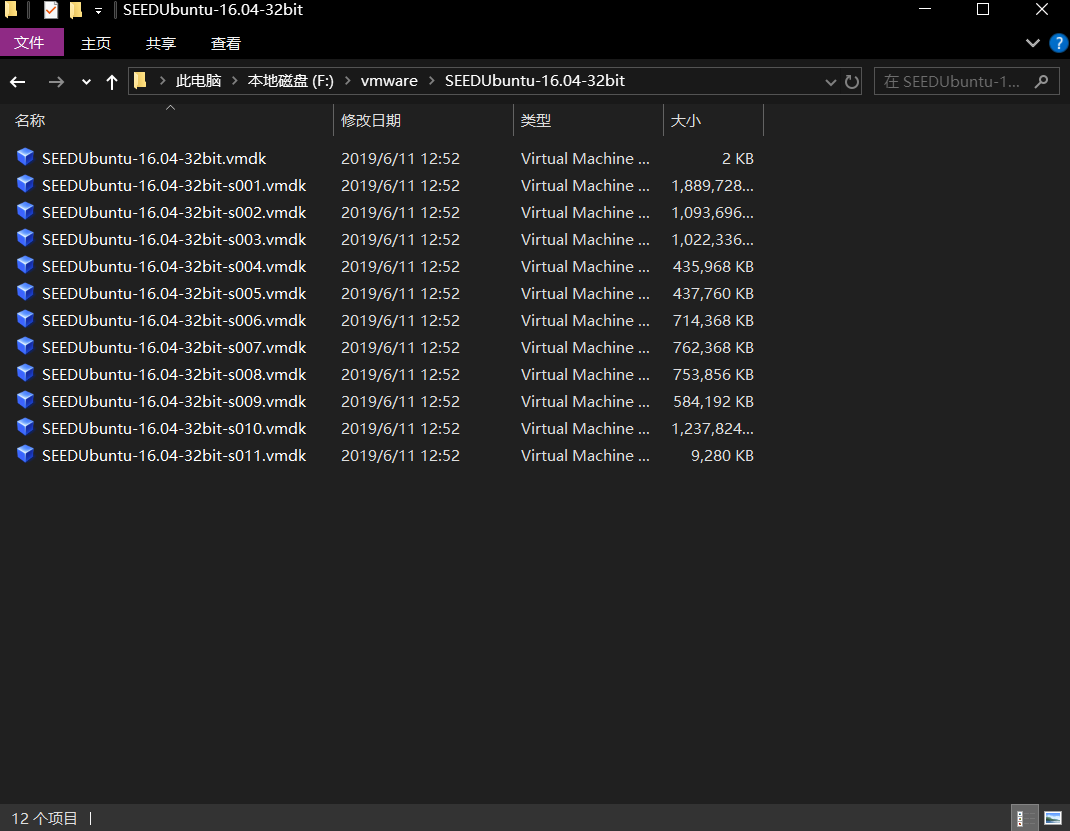The height and width of the screenshot is (831, 1070).
Task: Click file name SEEDUbuntu-16.04-32bit-s001.vmdk
Action: coord(174,186)
